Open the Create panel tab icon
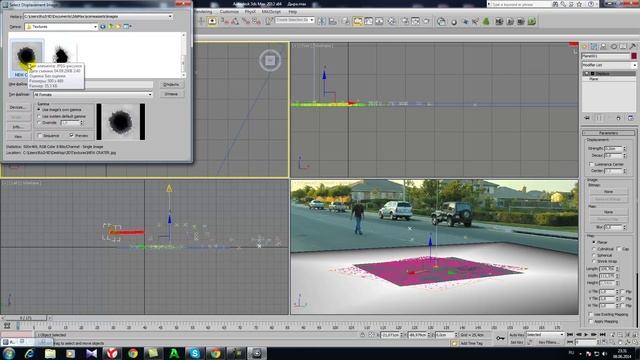Viewport: 640px width, 360px height. click(584, 46)
